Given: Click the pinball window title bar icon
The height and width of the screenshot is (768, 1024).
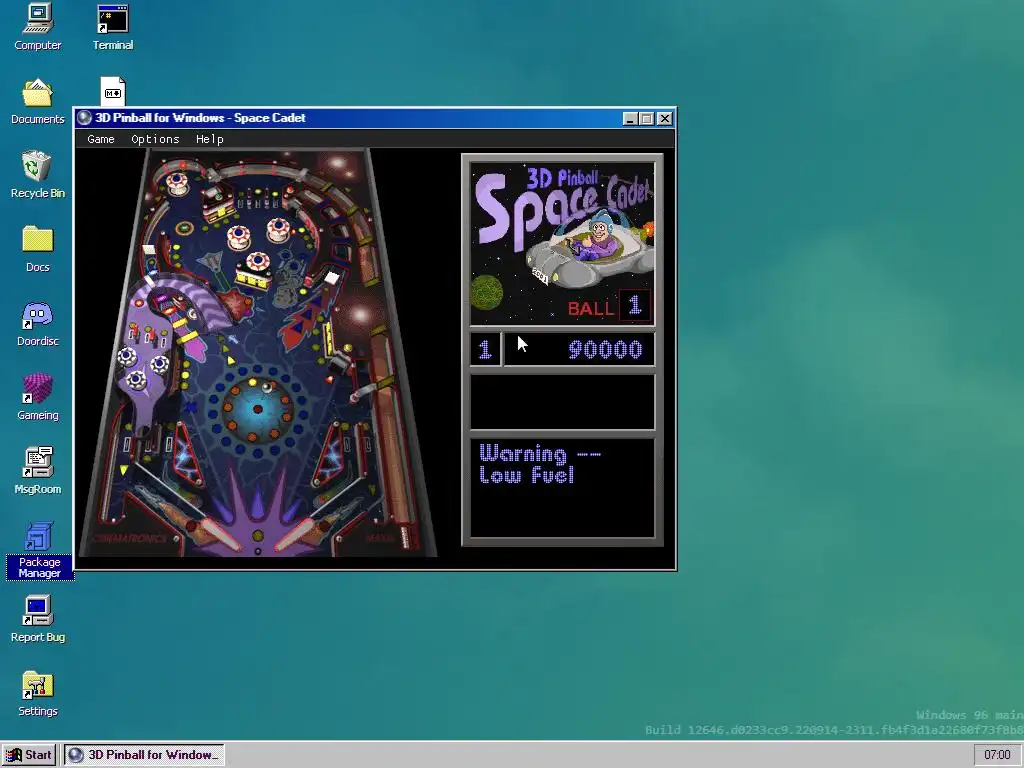Looking at the screenshot, I should click(x=84, y=118).
